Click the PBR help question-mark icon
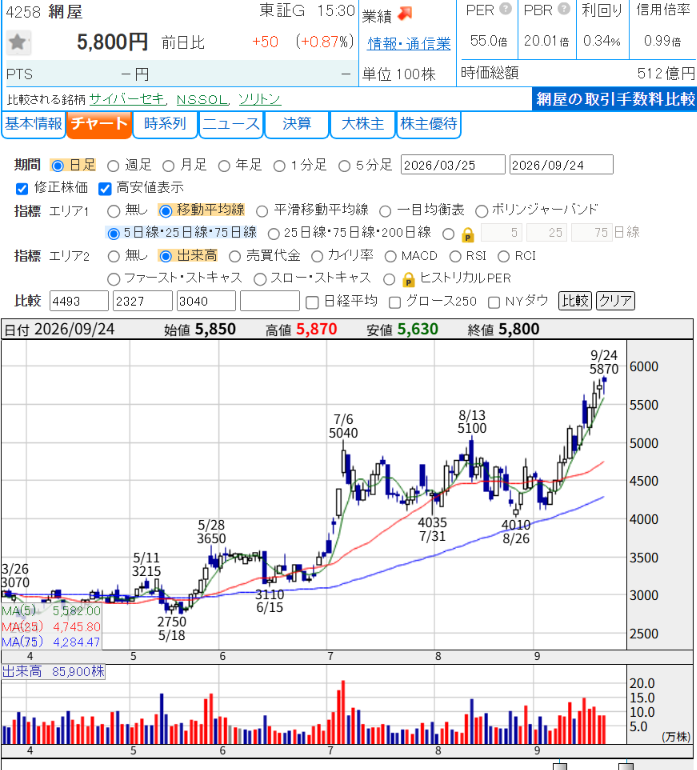Viewport: 697px width, 770px height. (x=564, y=9)
